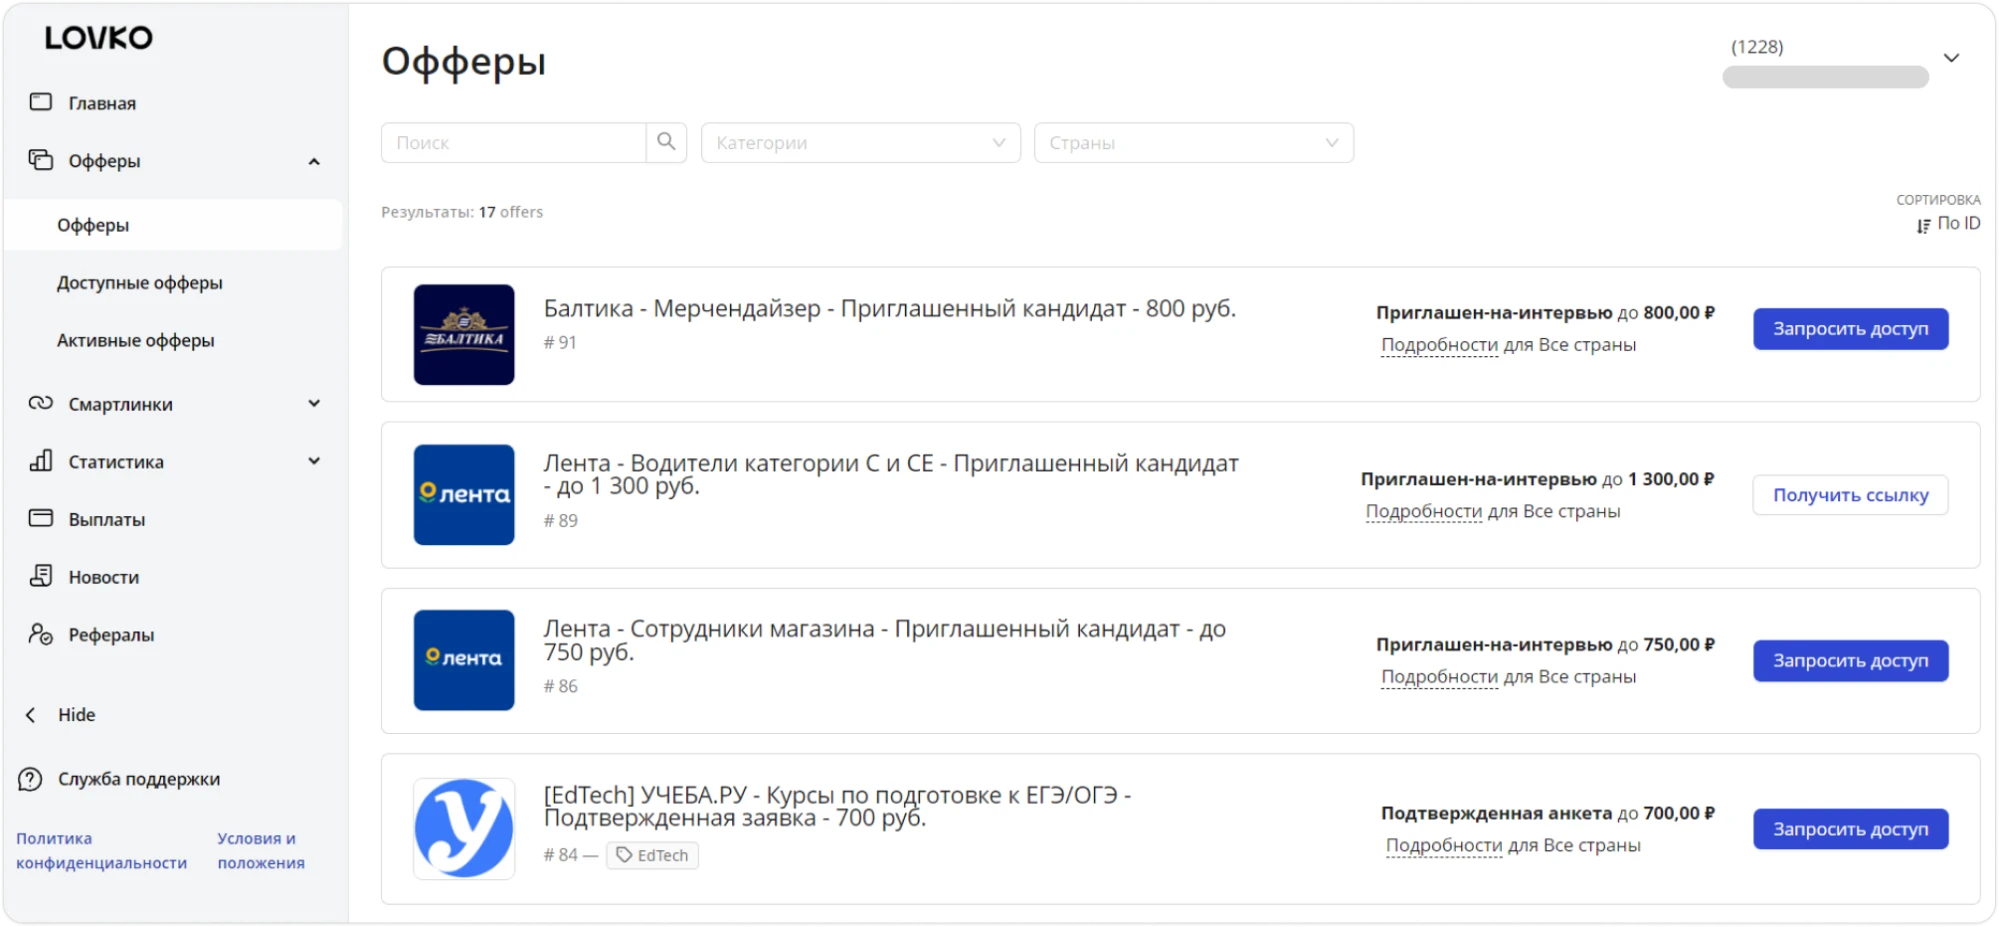The height and width of the screenshot is (927, 1999).
Task: Go to Главная in the sidebar
Action: (102, 103)
